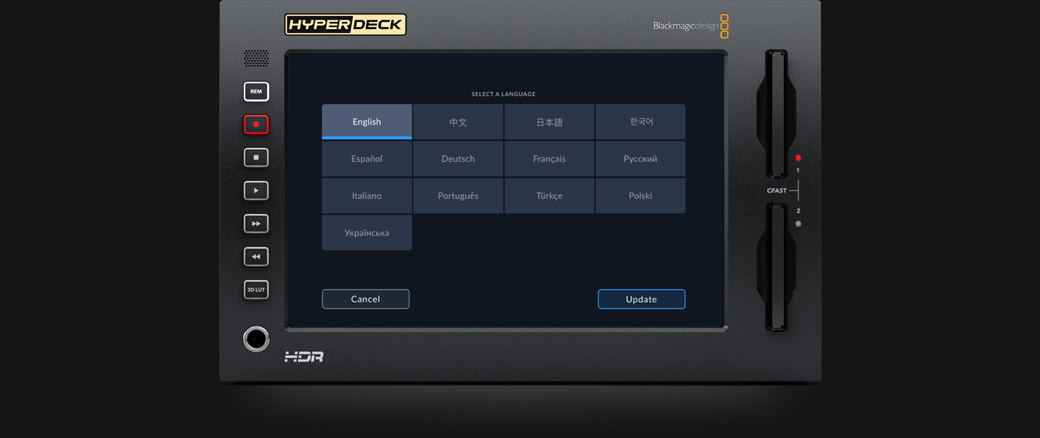The width and height of the screenshot is (1040, 438).
Task: Select the 日本語 language option
Action: point(549,122)
